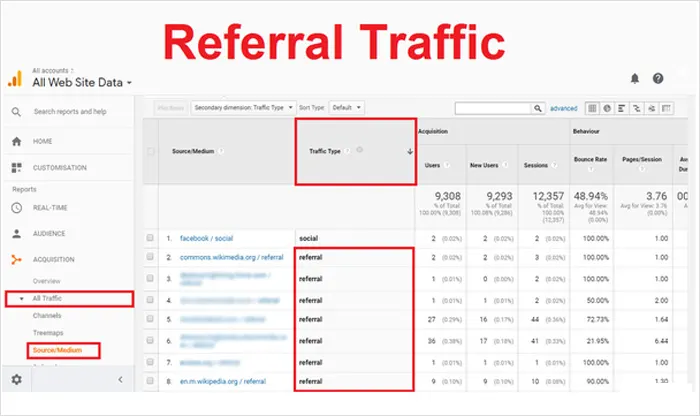Open notifications bell icon

click(634, 79)
